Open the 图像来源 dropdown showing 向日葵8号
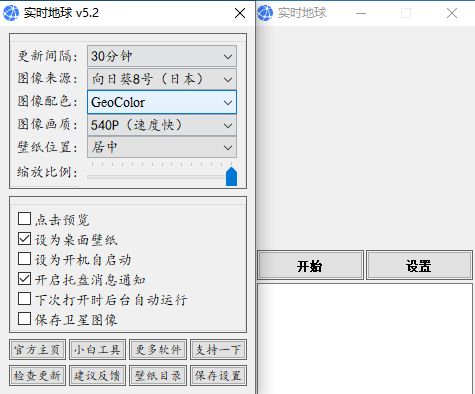The width and height of the screenshot is (475, 394). (x=162, y=79)
